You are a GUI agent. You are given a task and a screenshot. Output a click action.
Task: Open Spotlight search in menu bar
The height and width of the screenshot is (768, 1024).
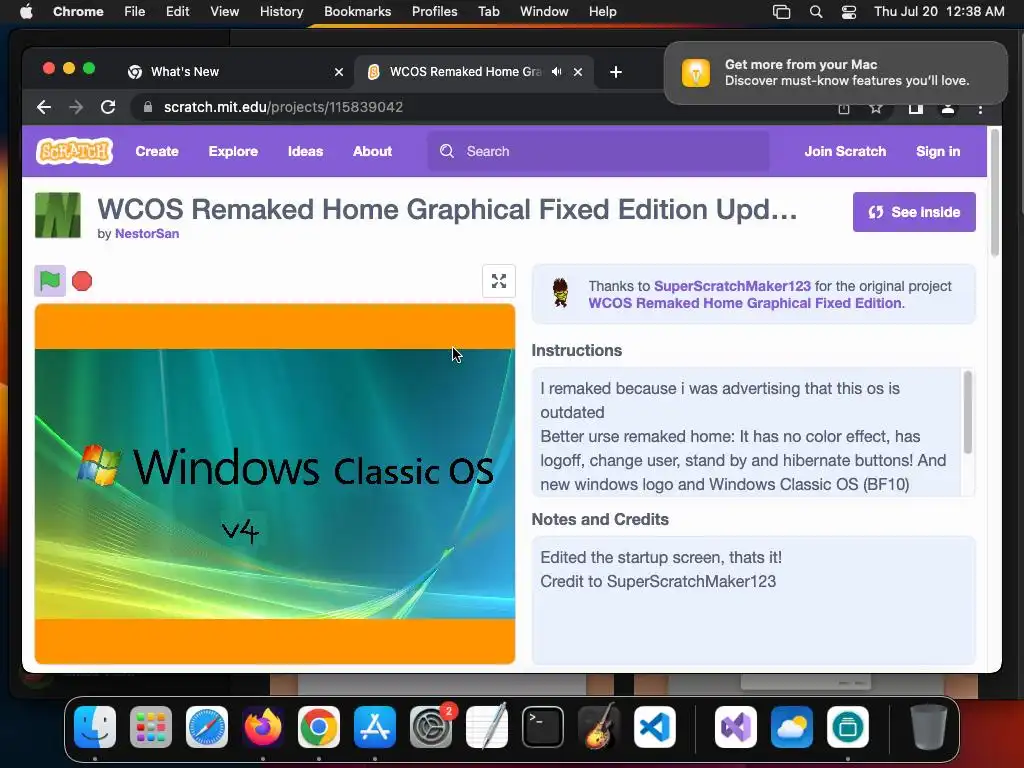[x=816, y=12]
